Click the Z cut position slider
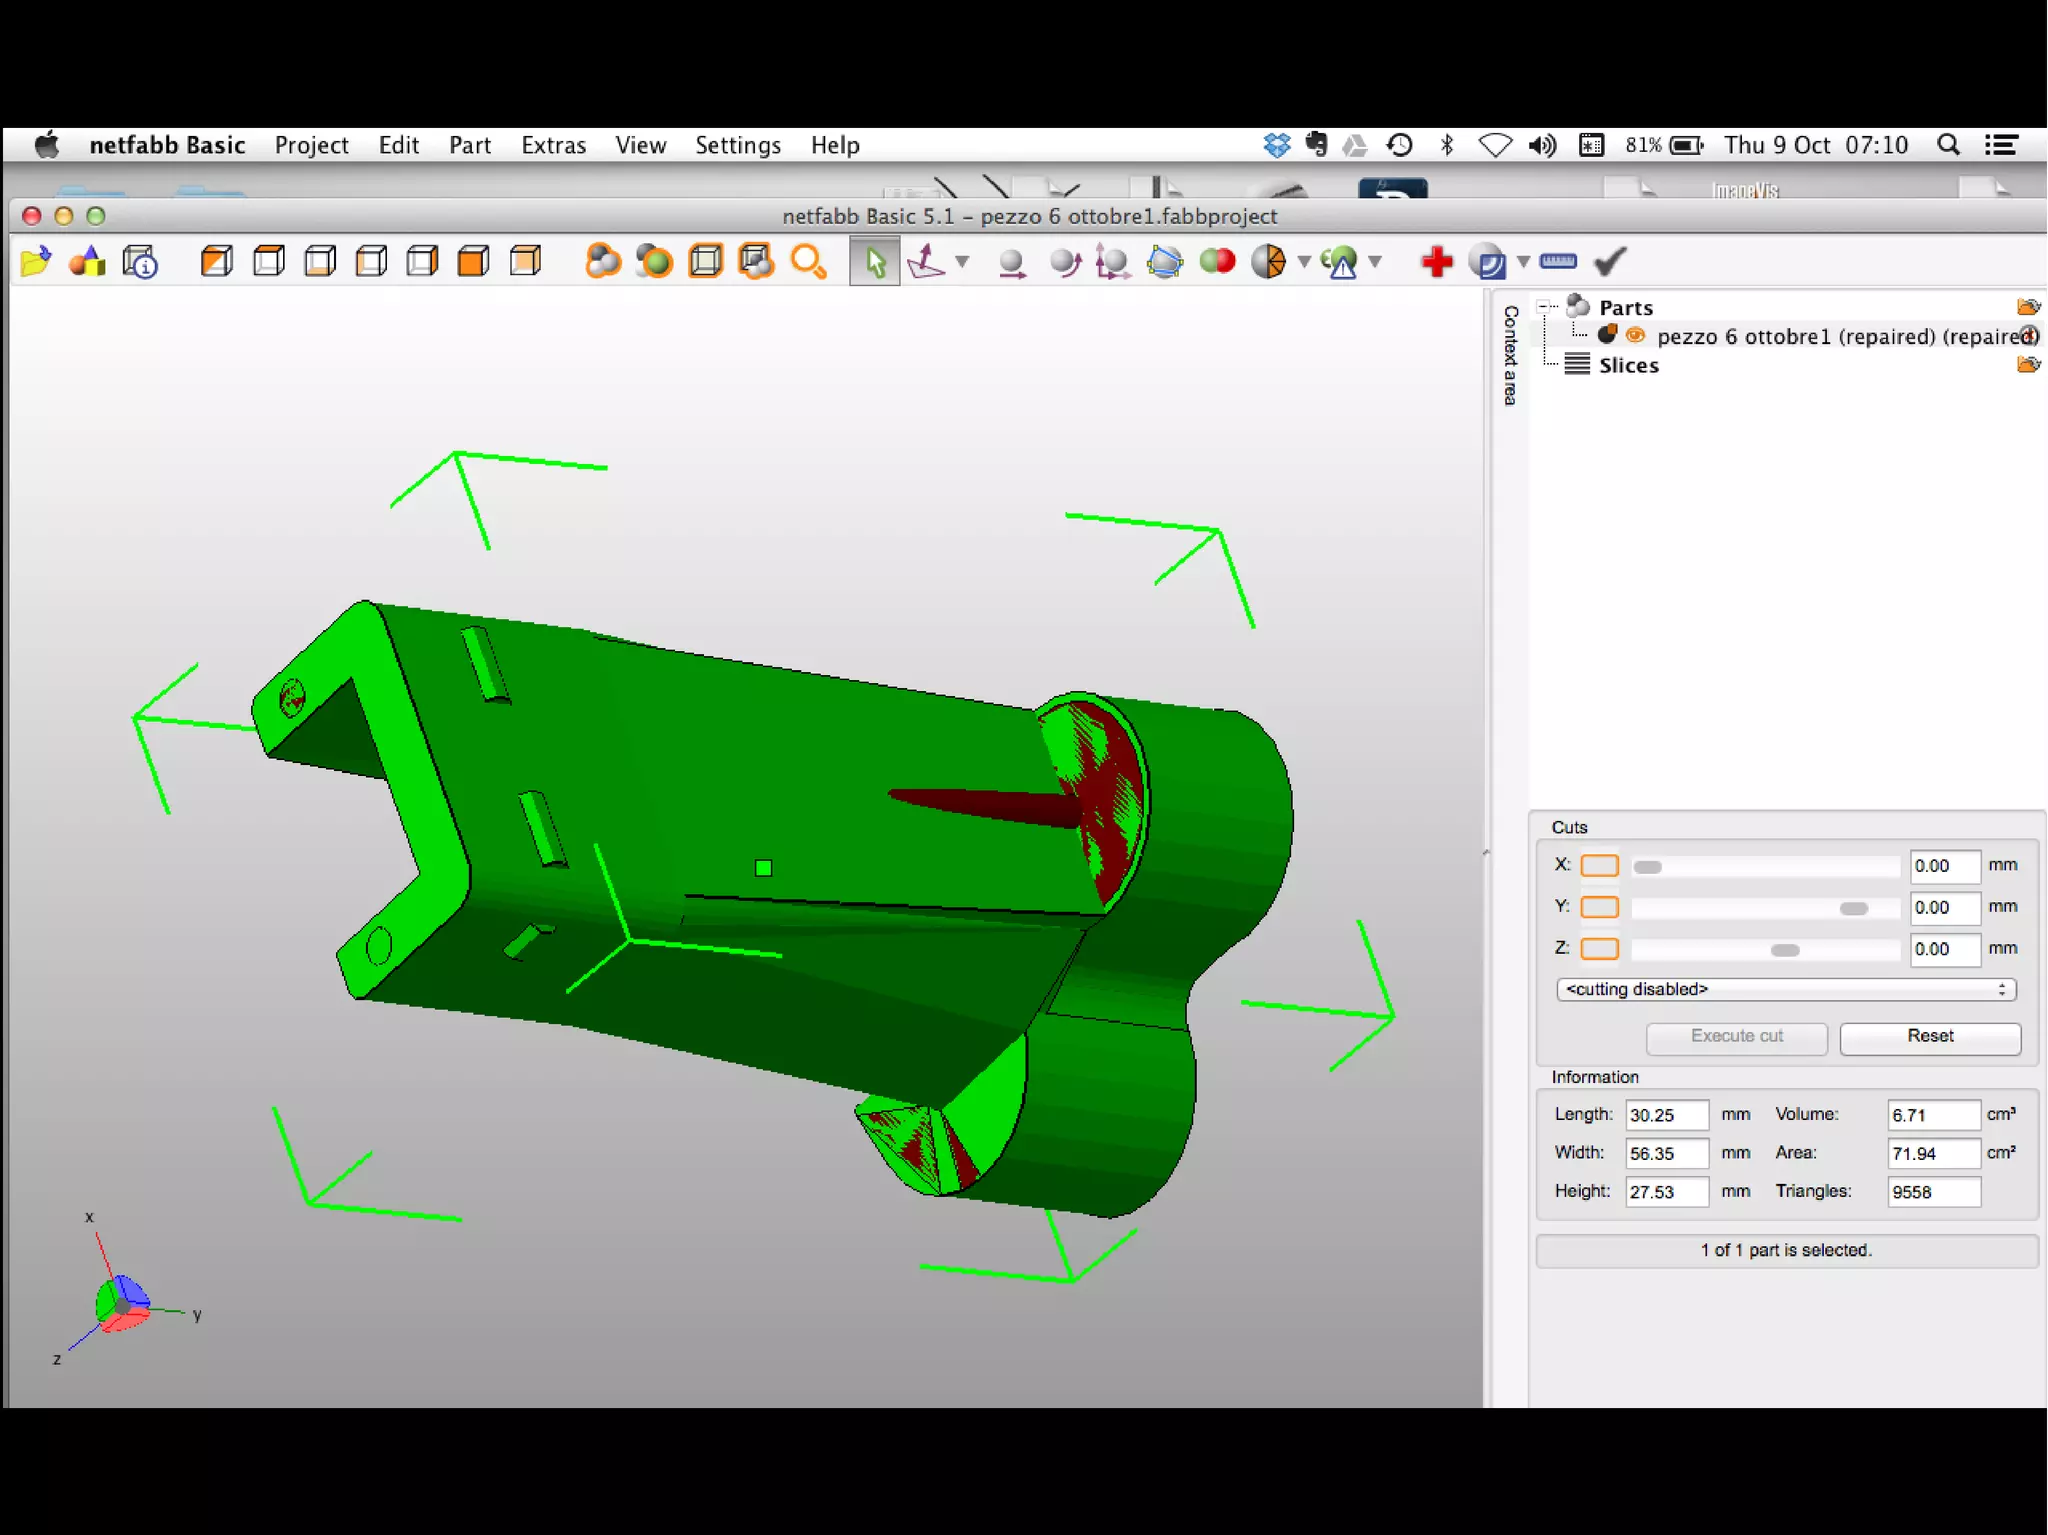Image resolution: width=2048 pixels, height=1535 pixels. click(x=1765, y=949)
